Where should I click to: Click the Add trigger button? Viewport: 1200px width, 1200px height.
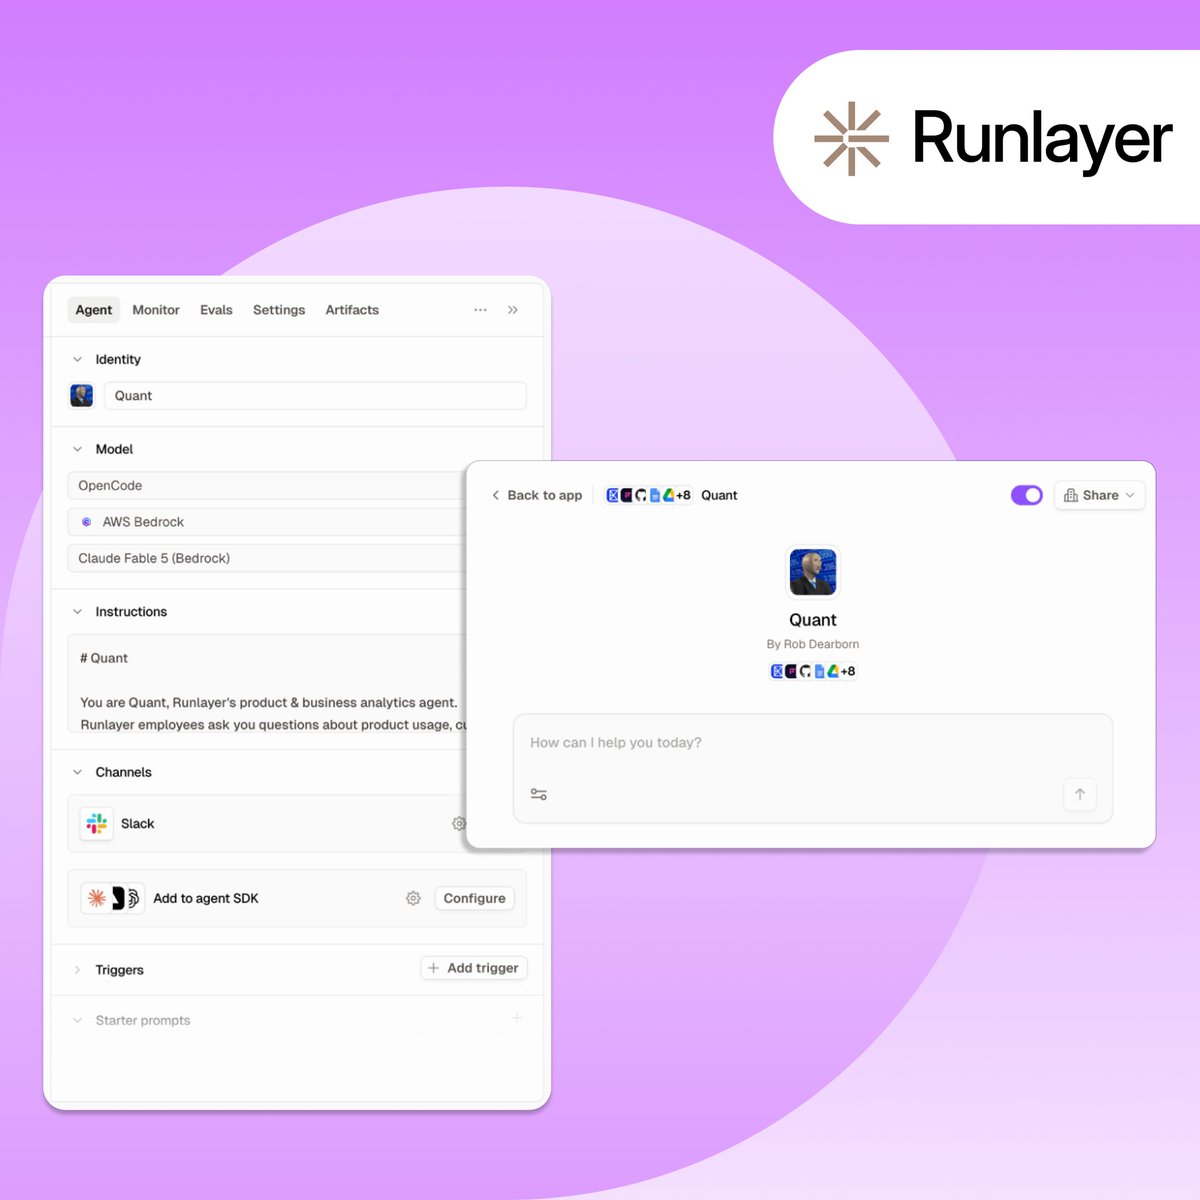tap(474, 968)
